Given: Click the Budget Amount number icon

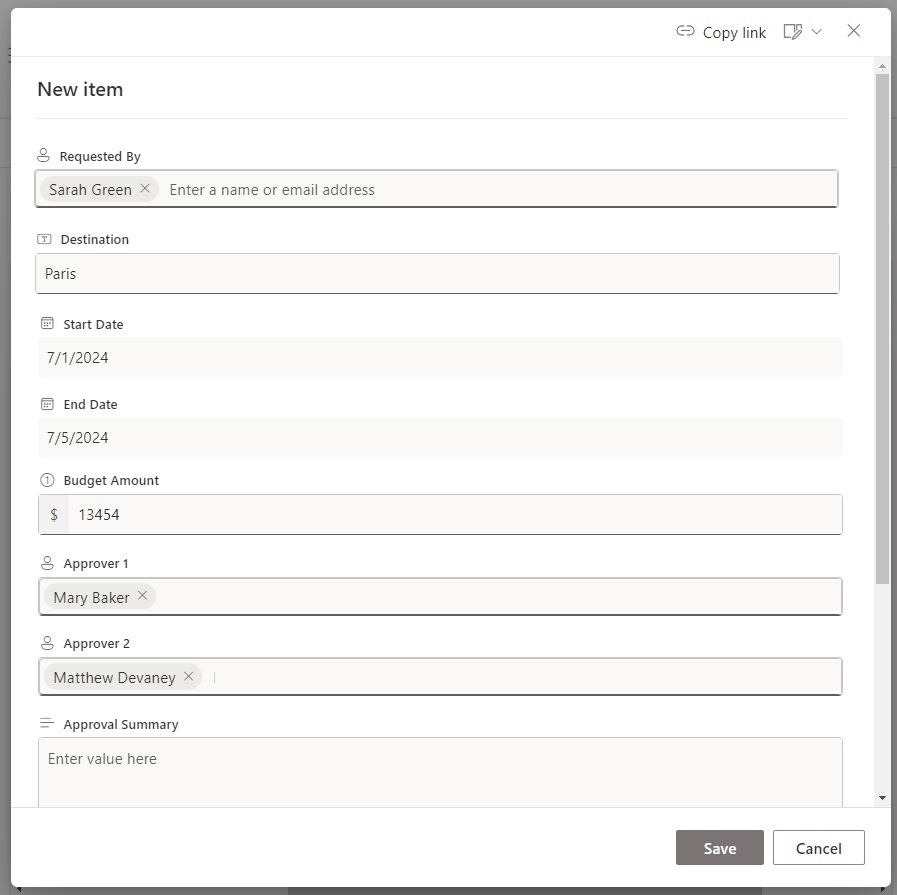Looking at the screenshot, I should pyautogui.click(x=47, y=480).
